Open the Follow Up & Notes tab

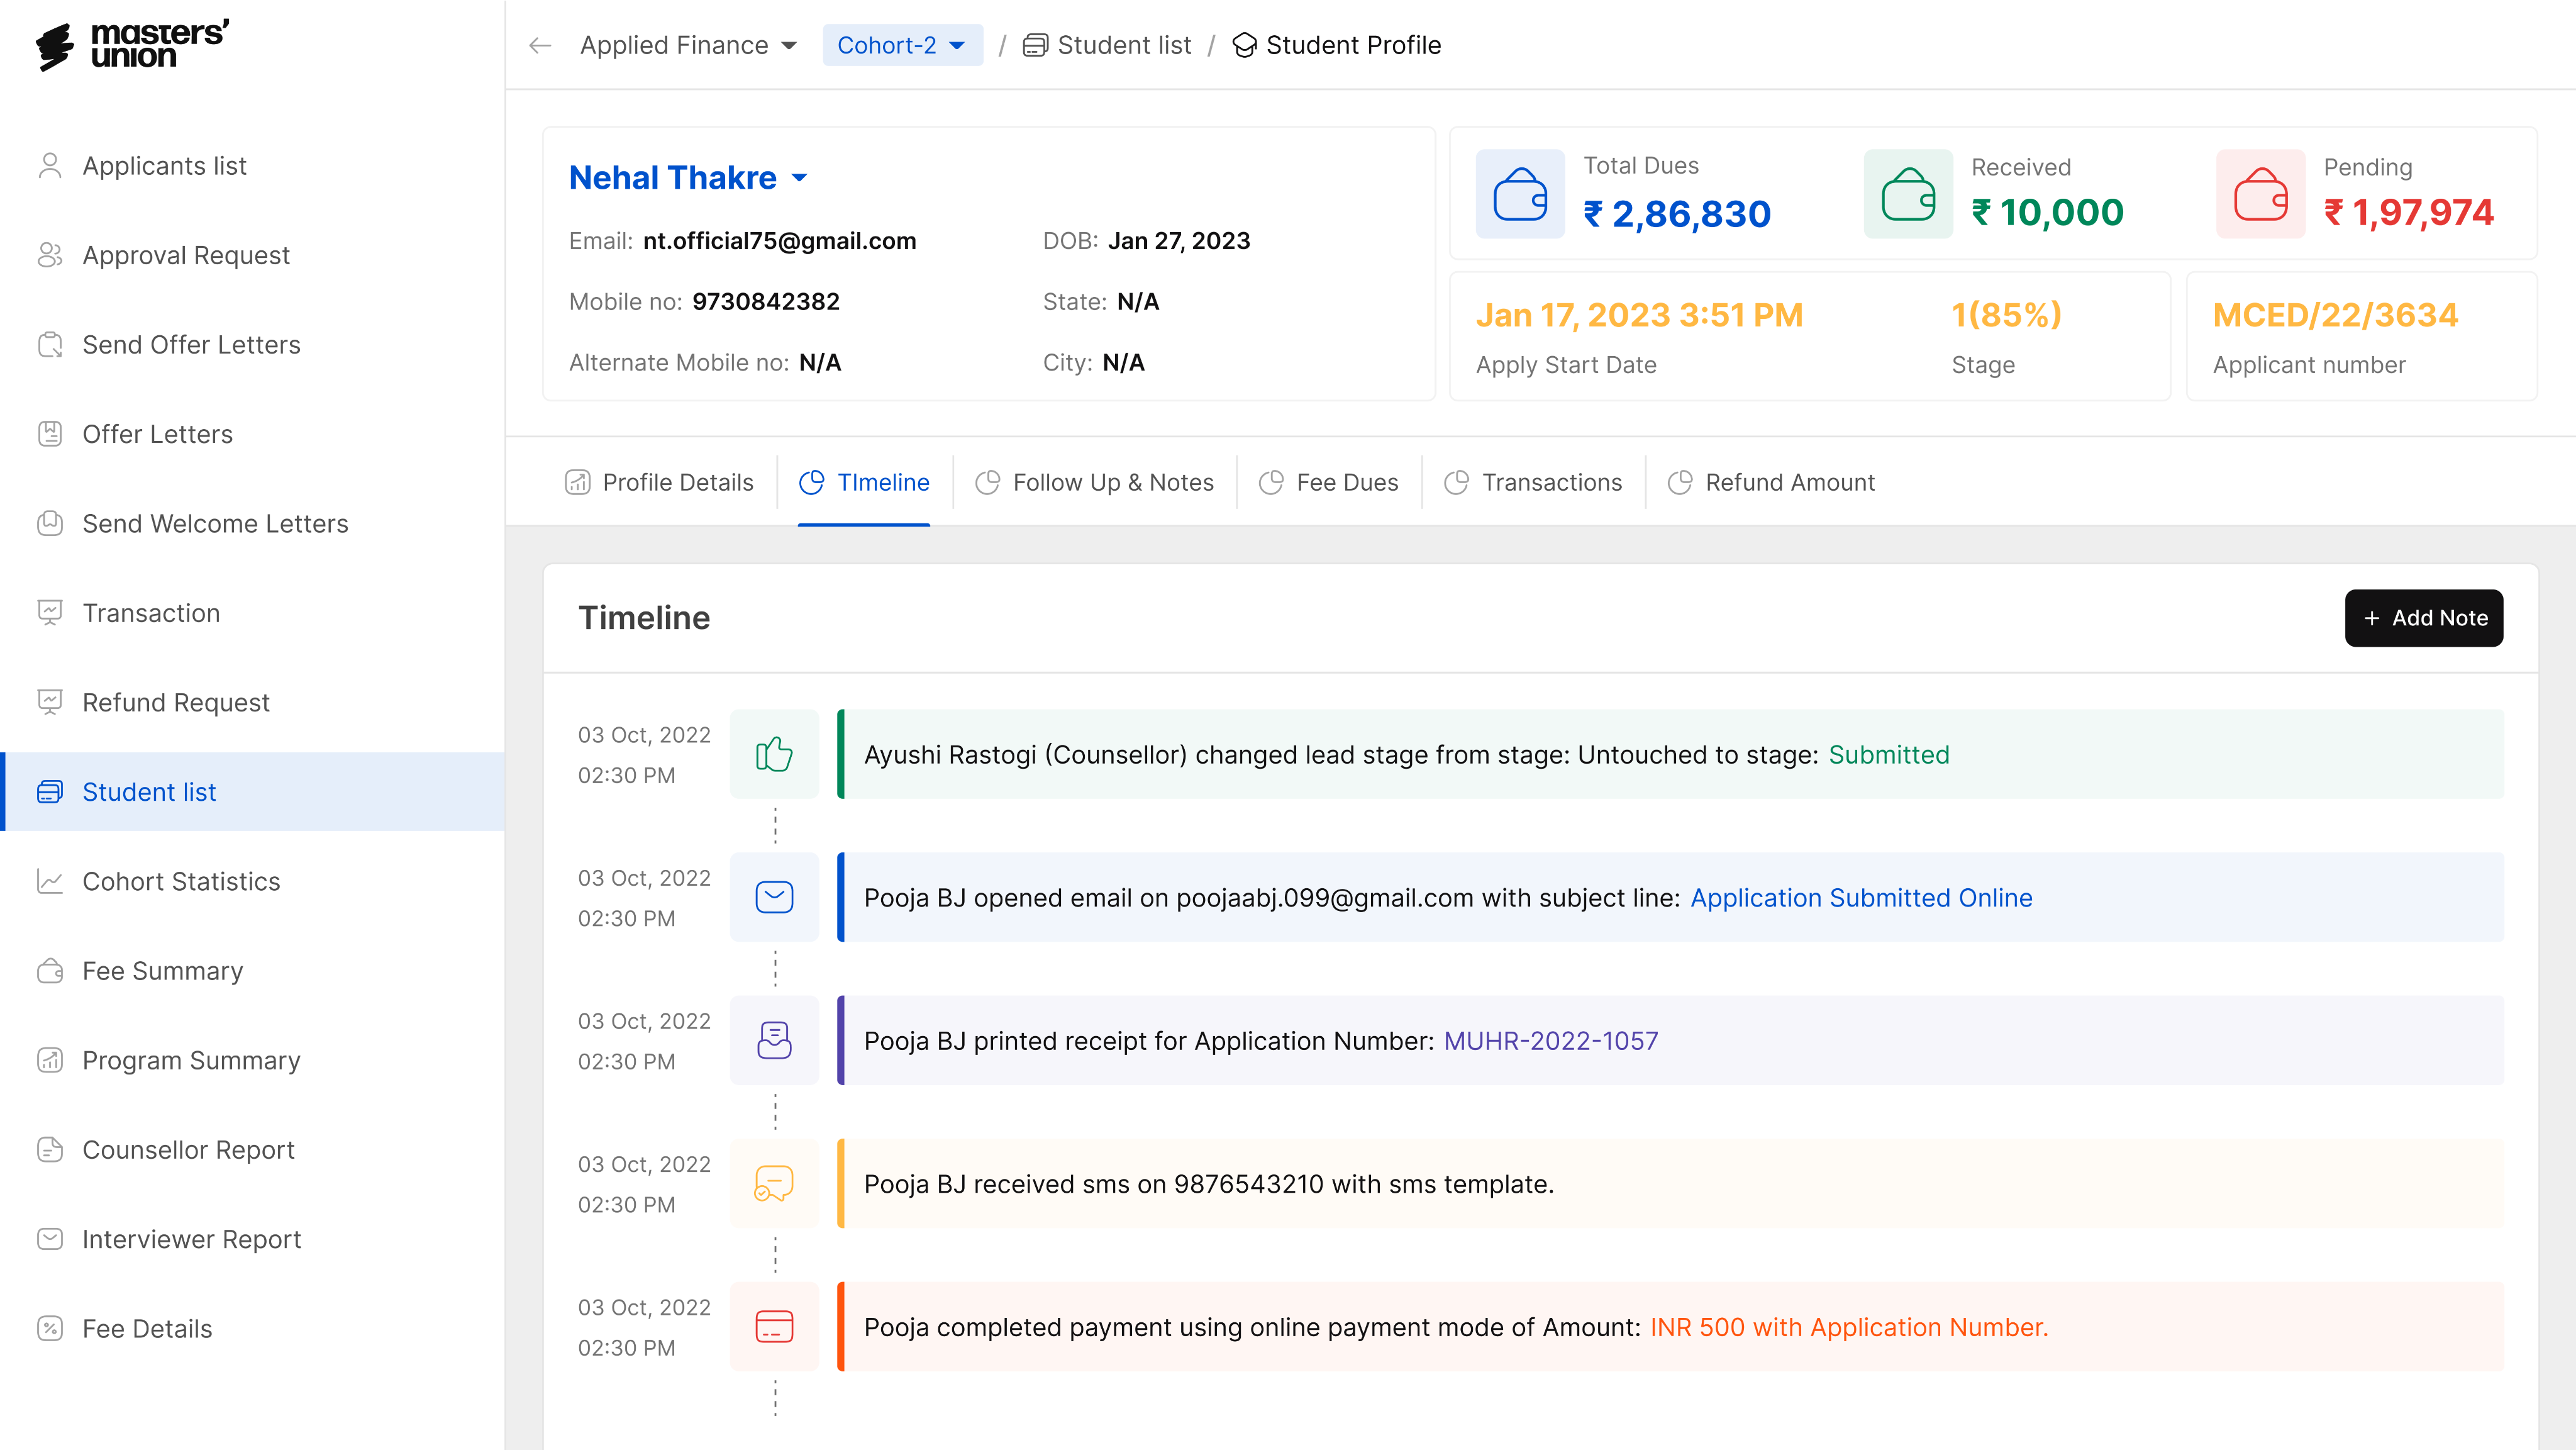1094,482
